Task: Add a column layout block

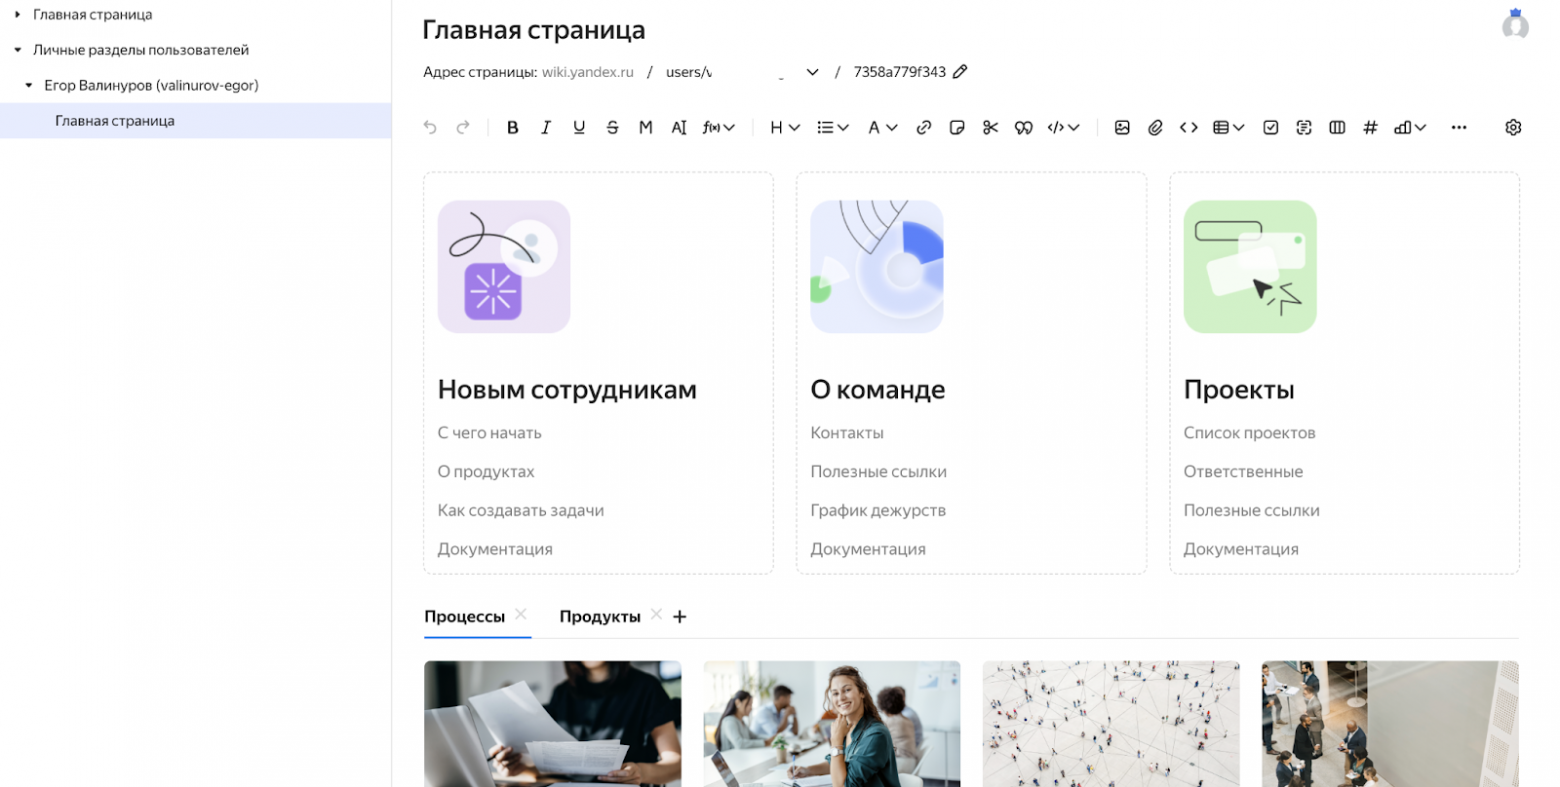Action: [1338, 127]
